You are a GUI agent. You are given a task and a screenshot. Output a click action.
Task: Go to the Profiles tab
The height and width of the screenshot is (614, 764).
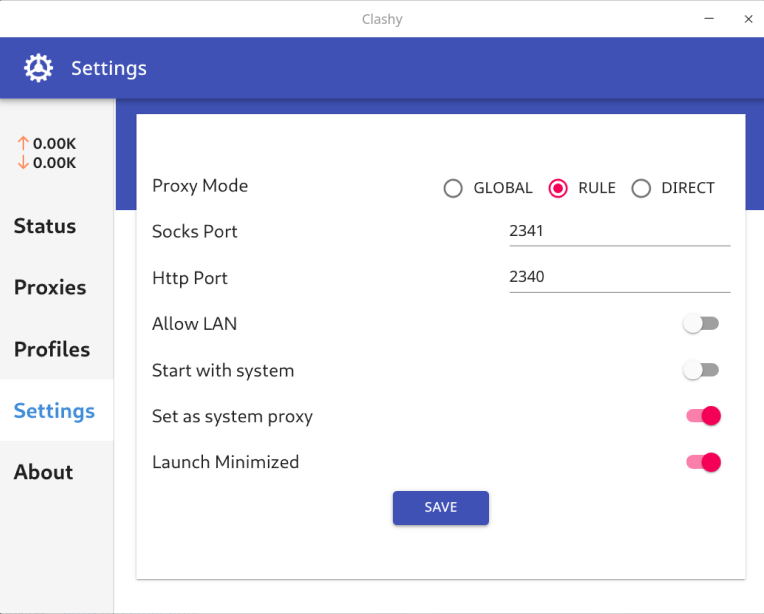(52, 349)
